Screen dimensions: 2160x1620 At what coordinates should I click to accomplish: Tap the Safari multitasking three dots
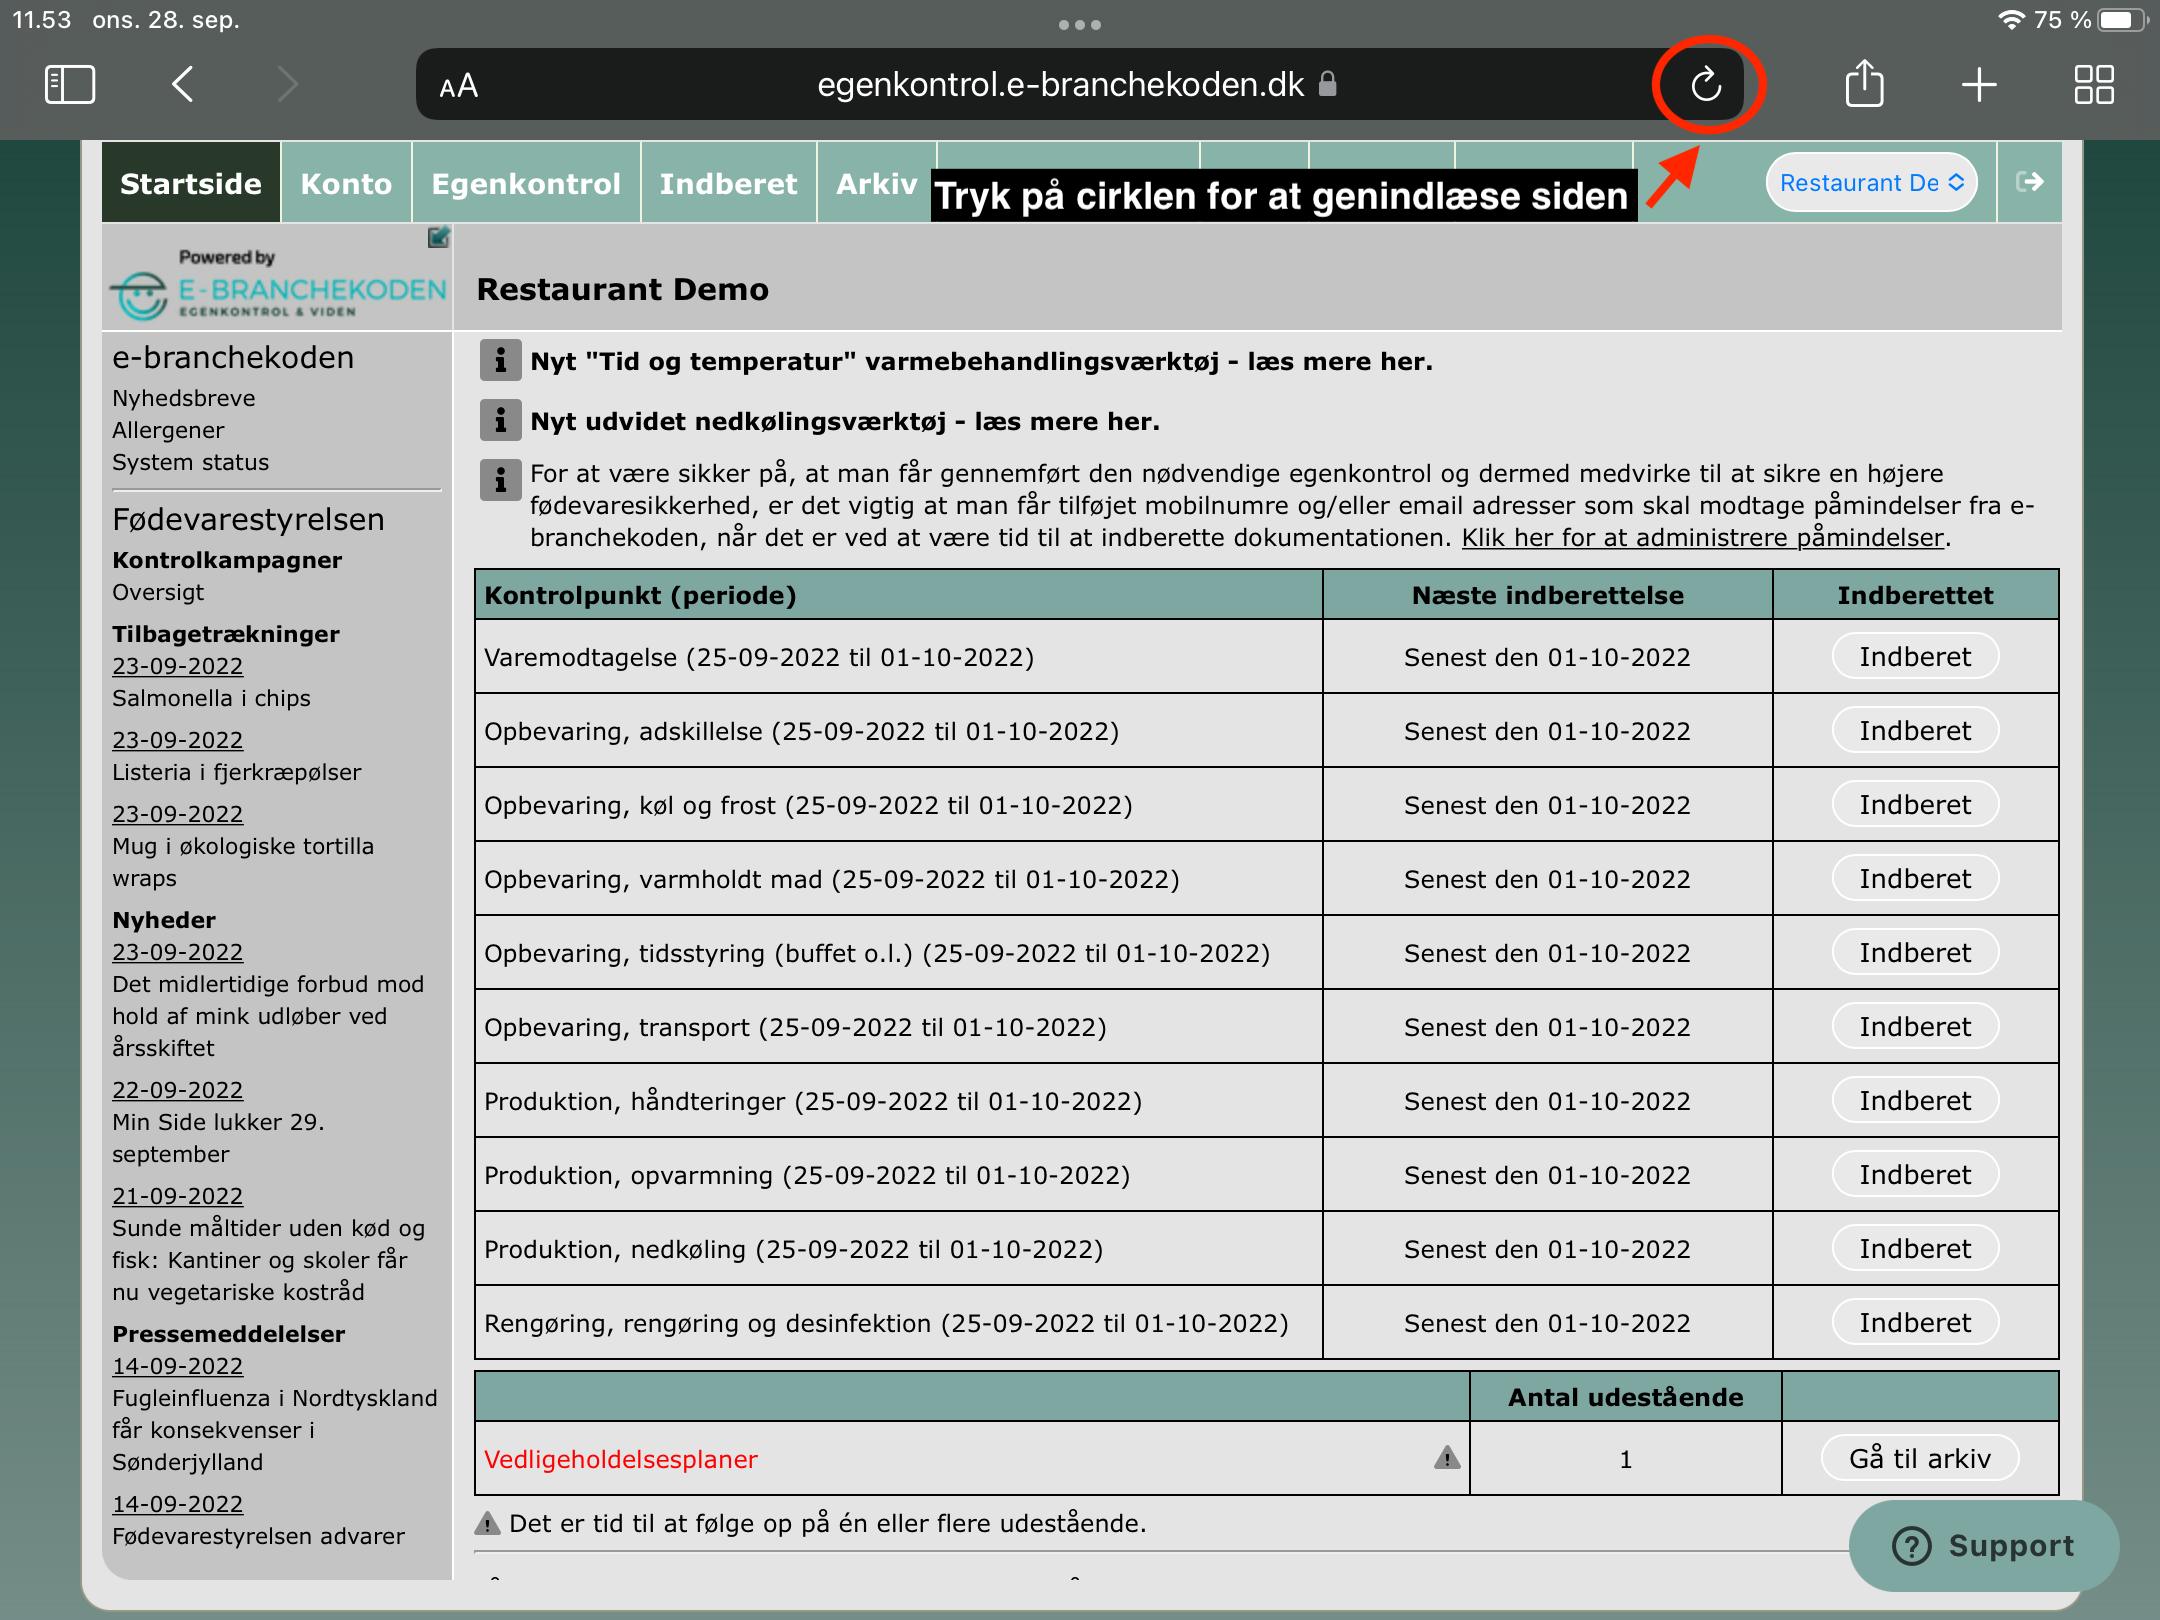(1080, 25)
